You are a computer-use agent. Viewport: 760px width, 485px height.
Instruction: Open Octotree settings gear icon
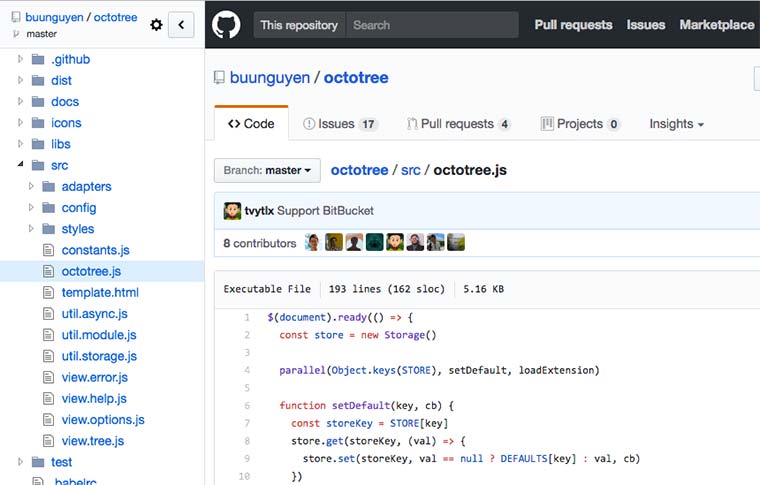click(x=156, y=25)
